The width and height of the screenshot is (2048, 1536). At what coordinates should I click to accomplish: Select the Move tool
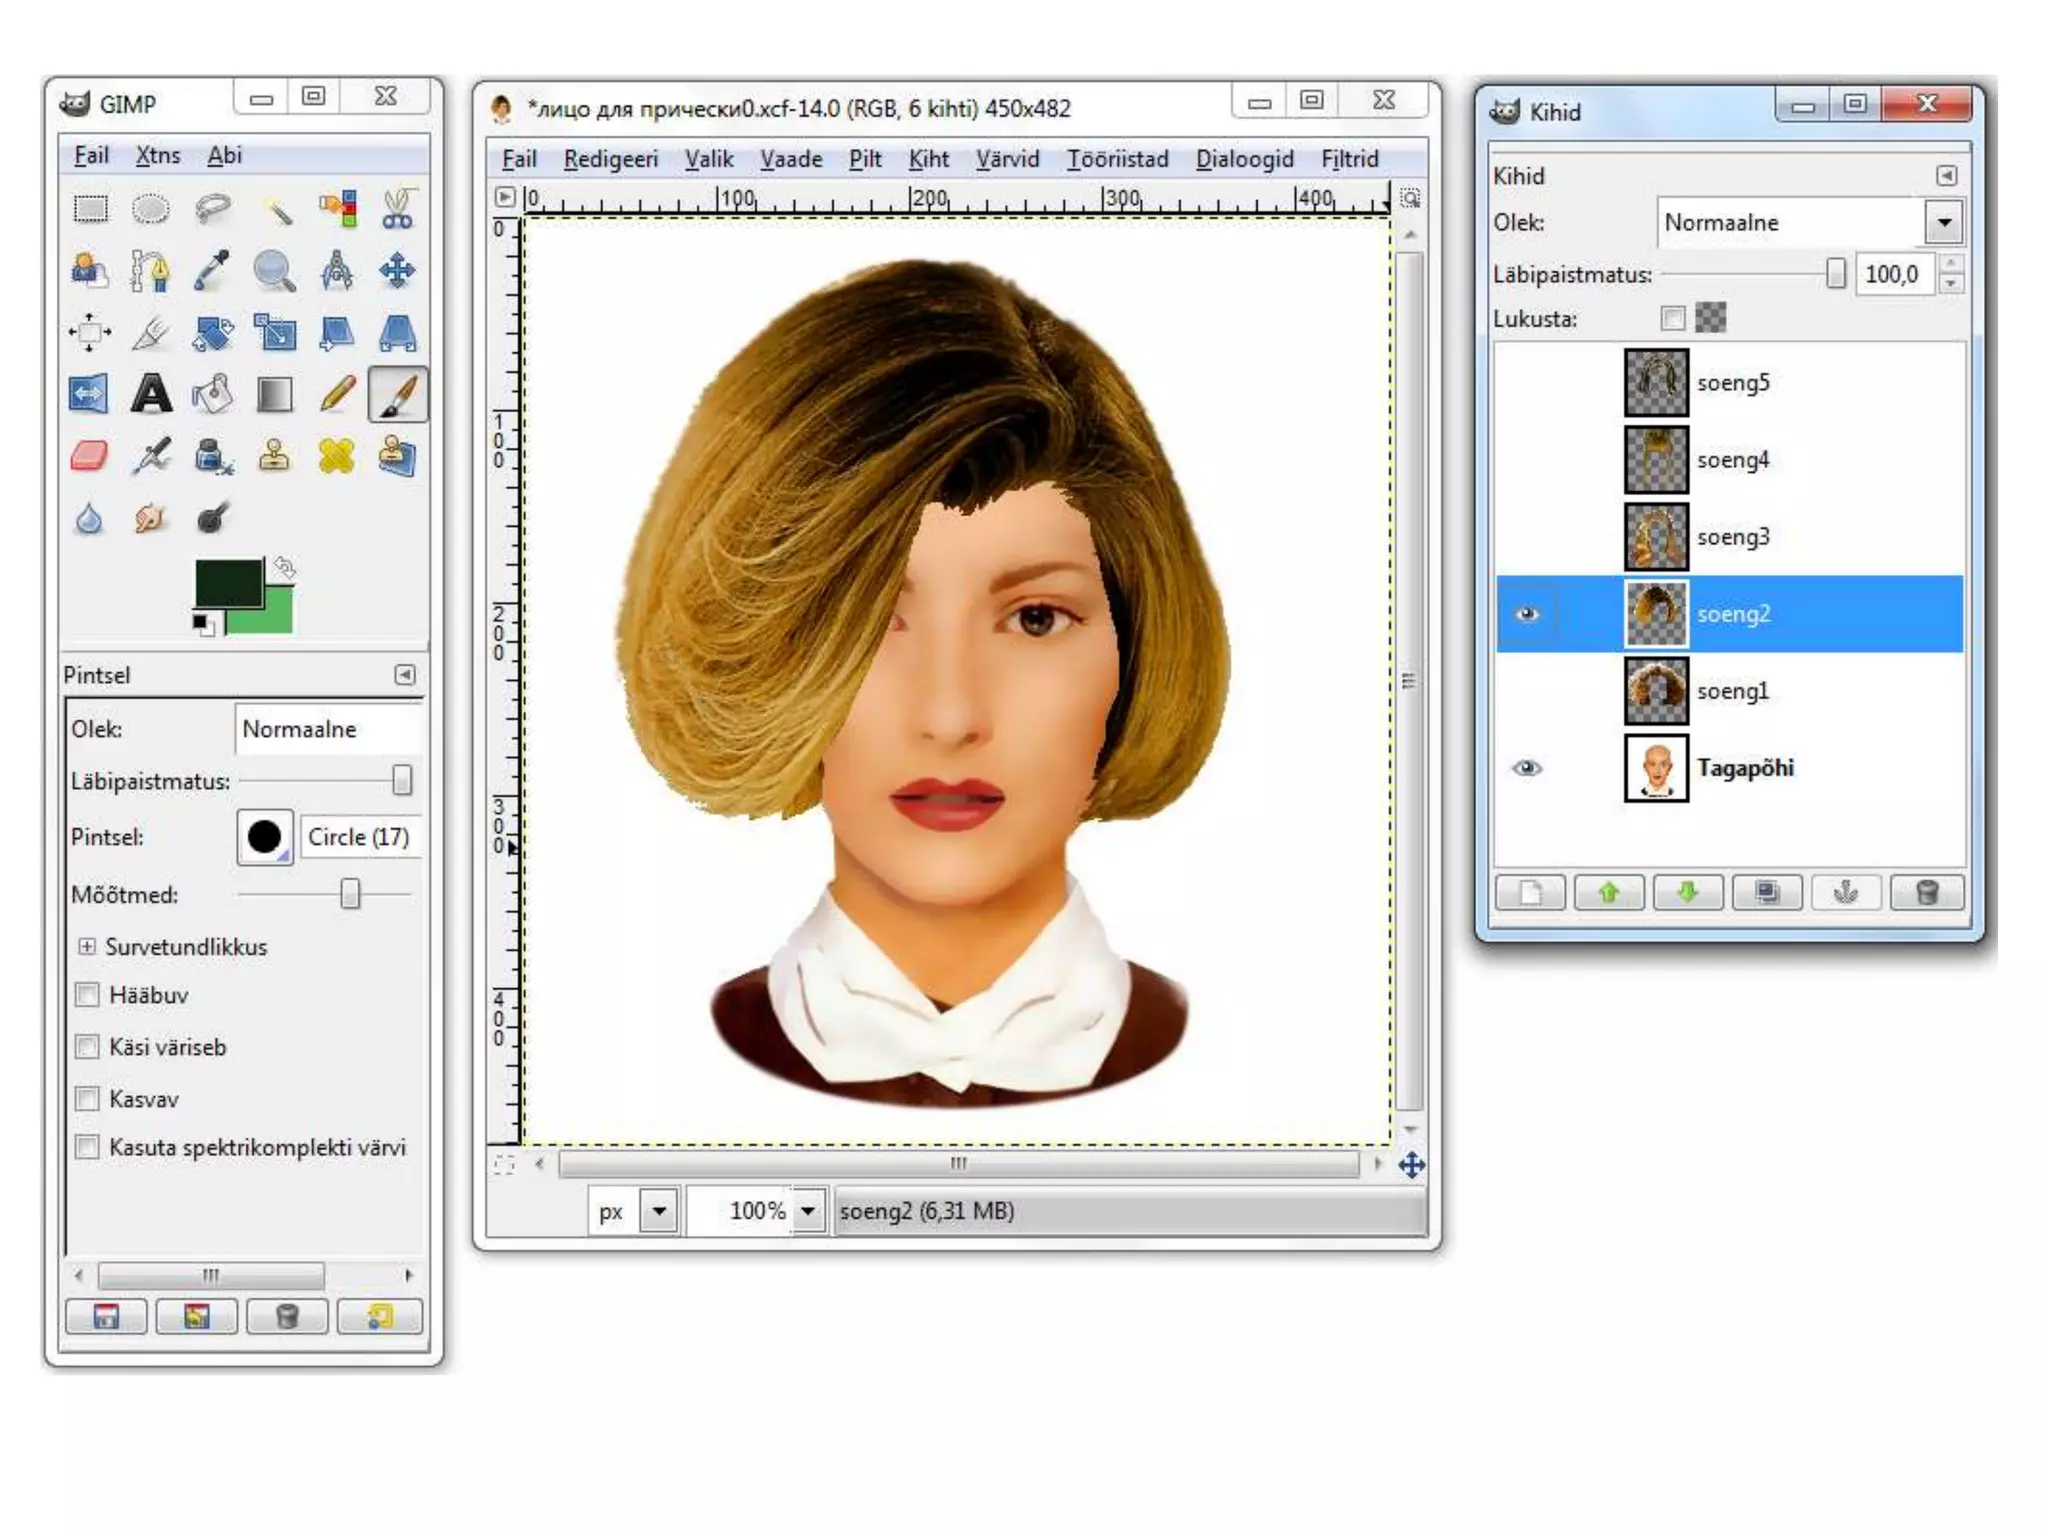tap(397, 271)
